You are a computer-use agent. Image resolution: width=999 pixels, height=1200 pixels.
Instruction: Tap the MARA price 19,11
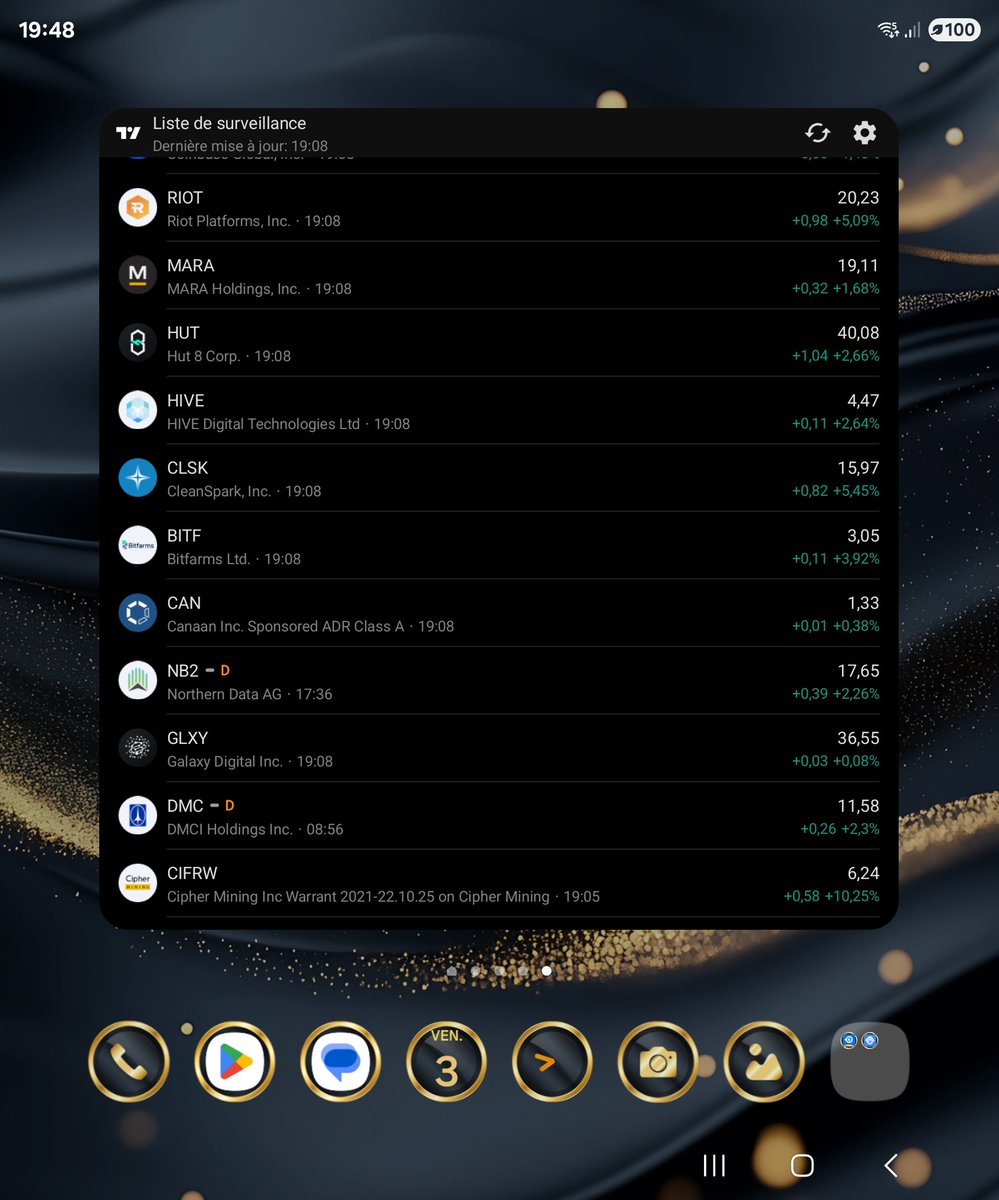858,265
